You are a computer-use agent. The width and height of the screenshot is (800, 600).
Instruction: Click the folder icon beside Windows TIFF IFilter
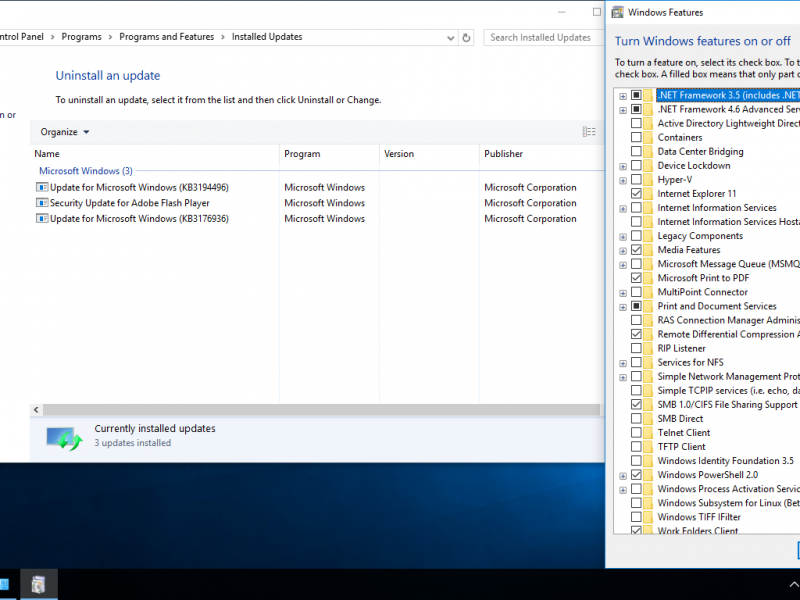coord(648,517)
